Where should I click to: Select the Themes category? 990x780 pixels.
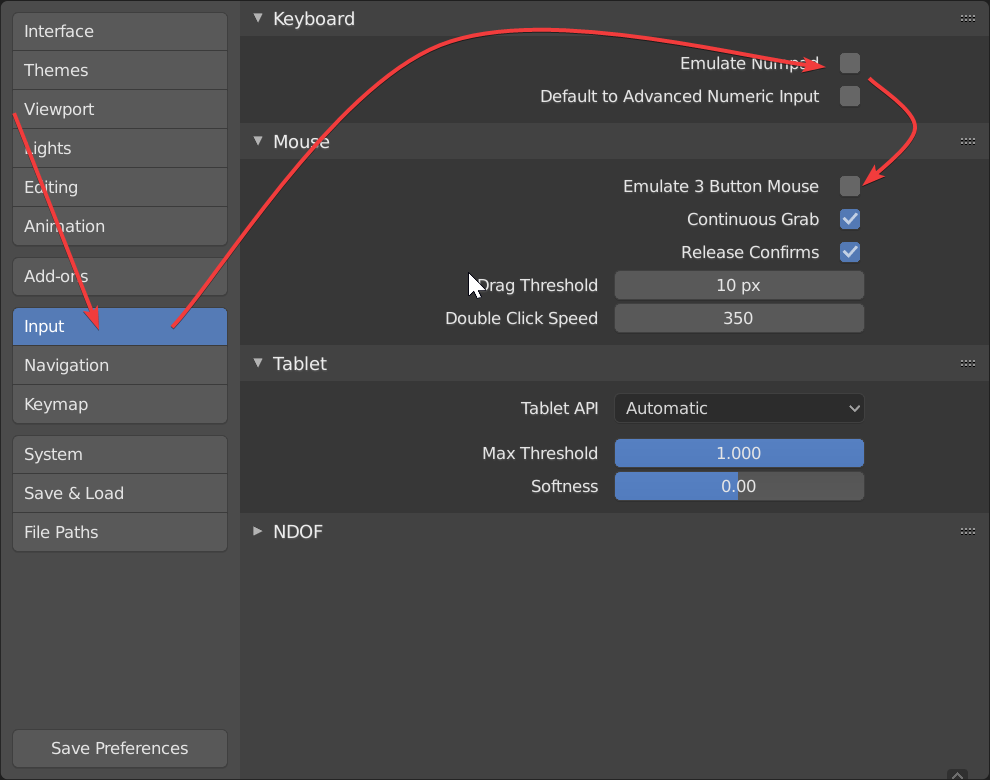tap(119, 70)
